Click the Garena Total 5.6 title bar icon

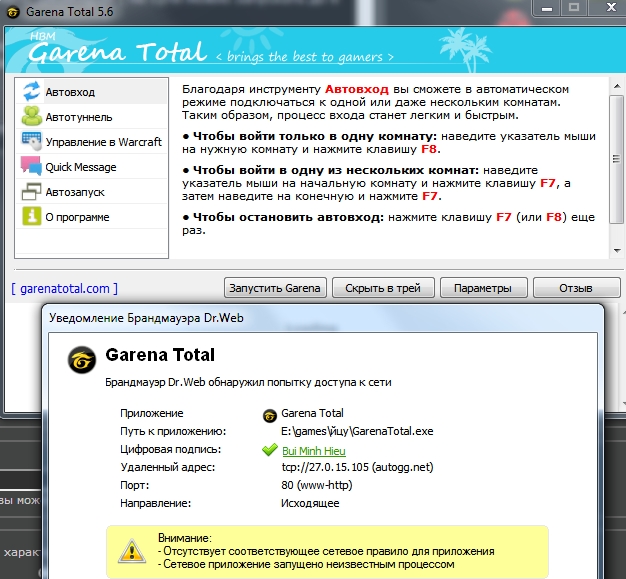(x=12, y=11)
